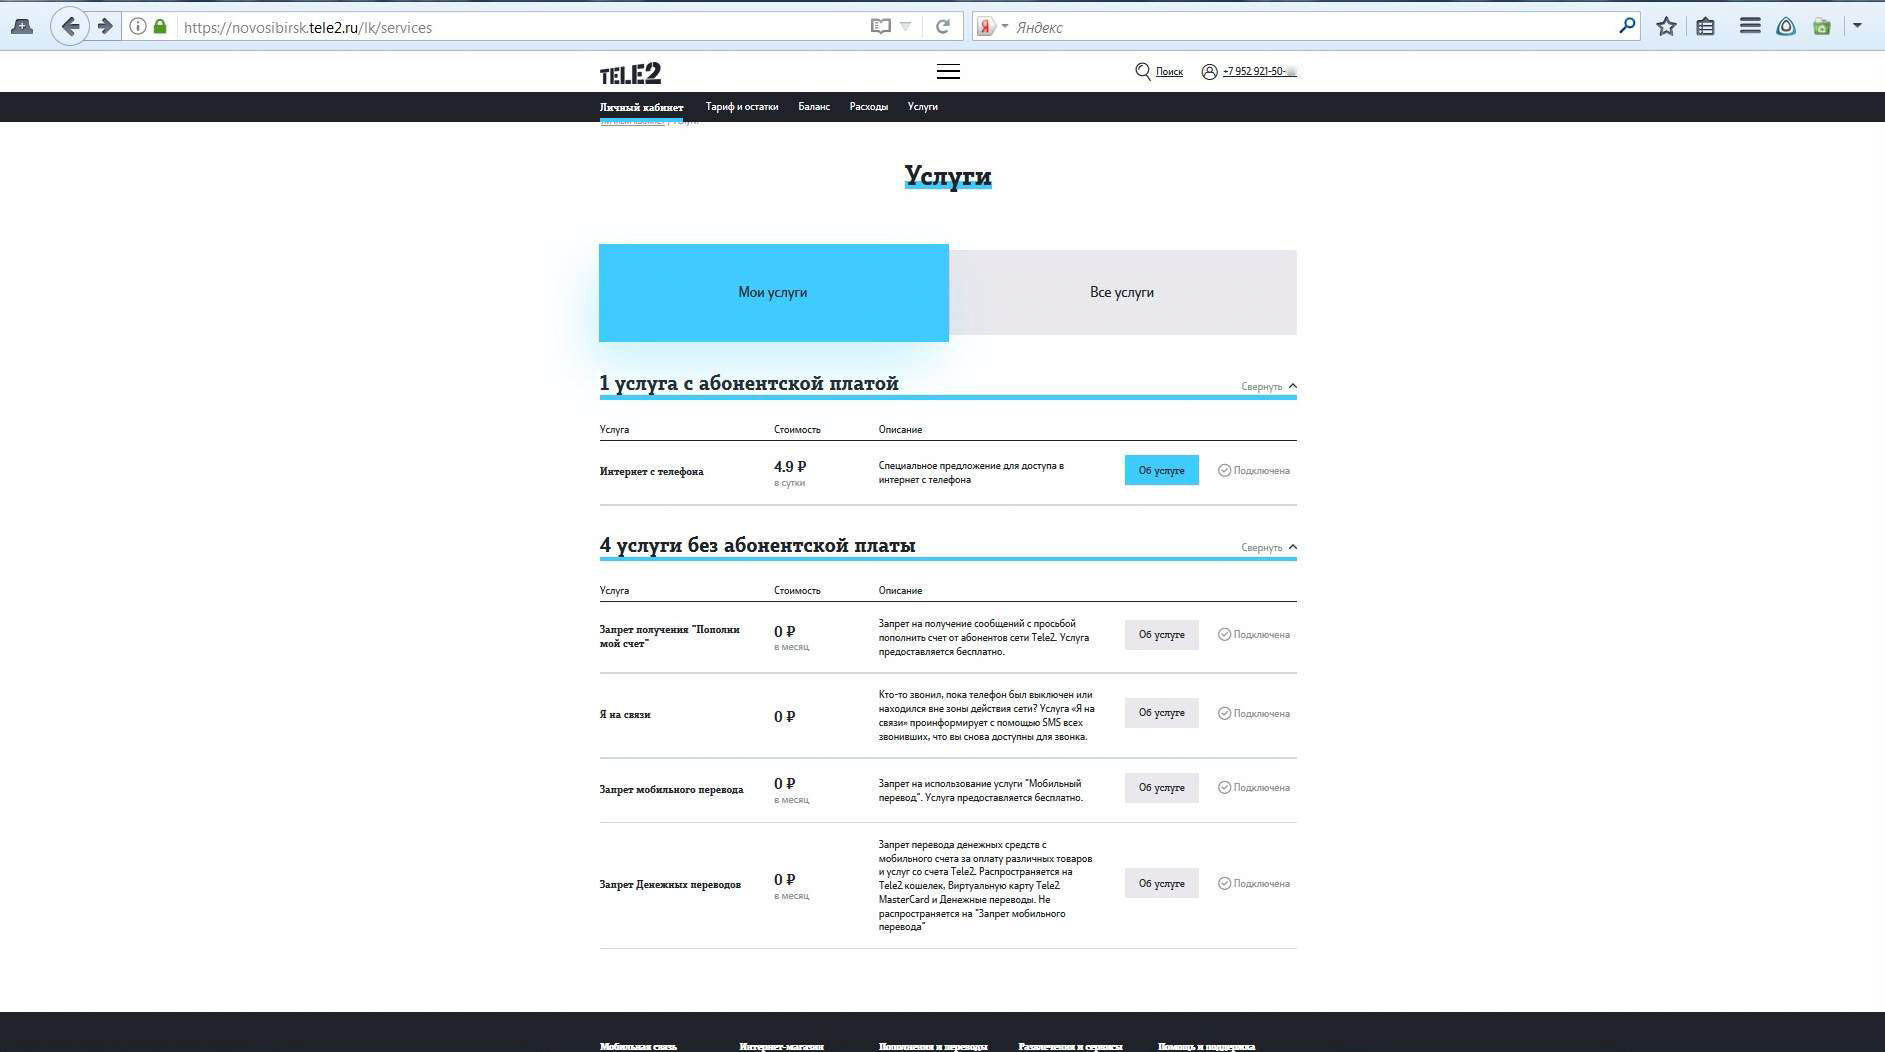1885x1052 pixels.
Task: Click the Интернет с телефона service name
Action: point(651,471)
